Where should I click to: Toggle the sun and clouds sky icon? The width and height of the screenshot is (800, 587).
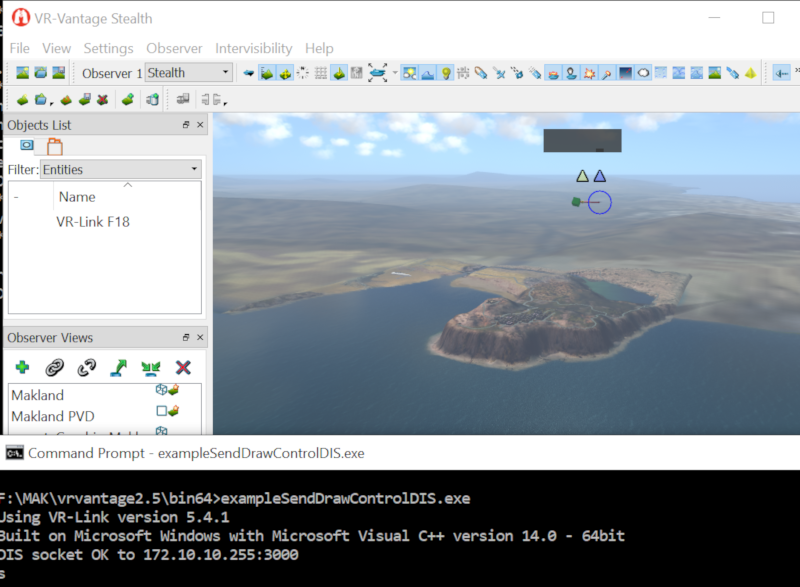click(409, 73)
